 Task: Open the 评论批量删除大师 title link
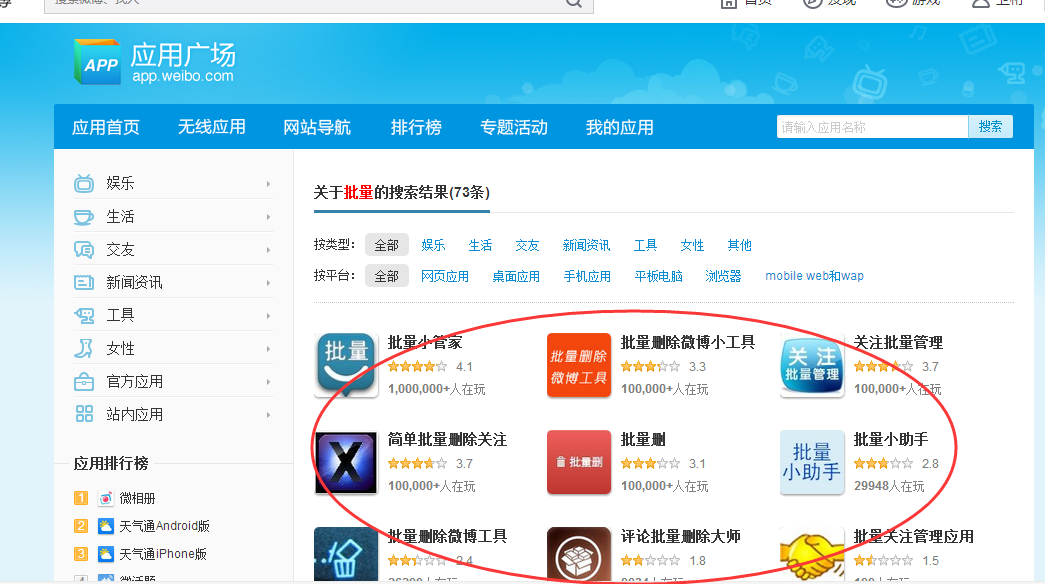(680, 536)
